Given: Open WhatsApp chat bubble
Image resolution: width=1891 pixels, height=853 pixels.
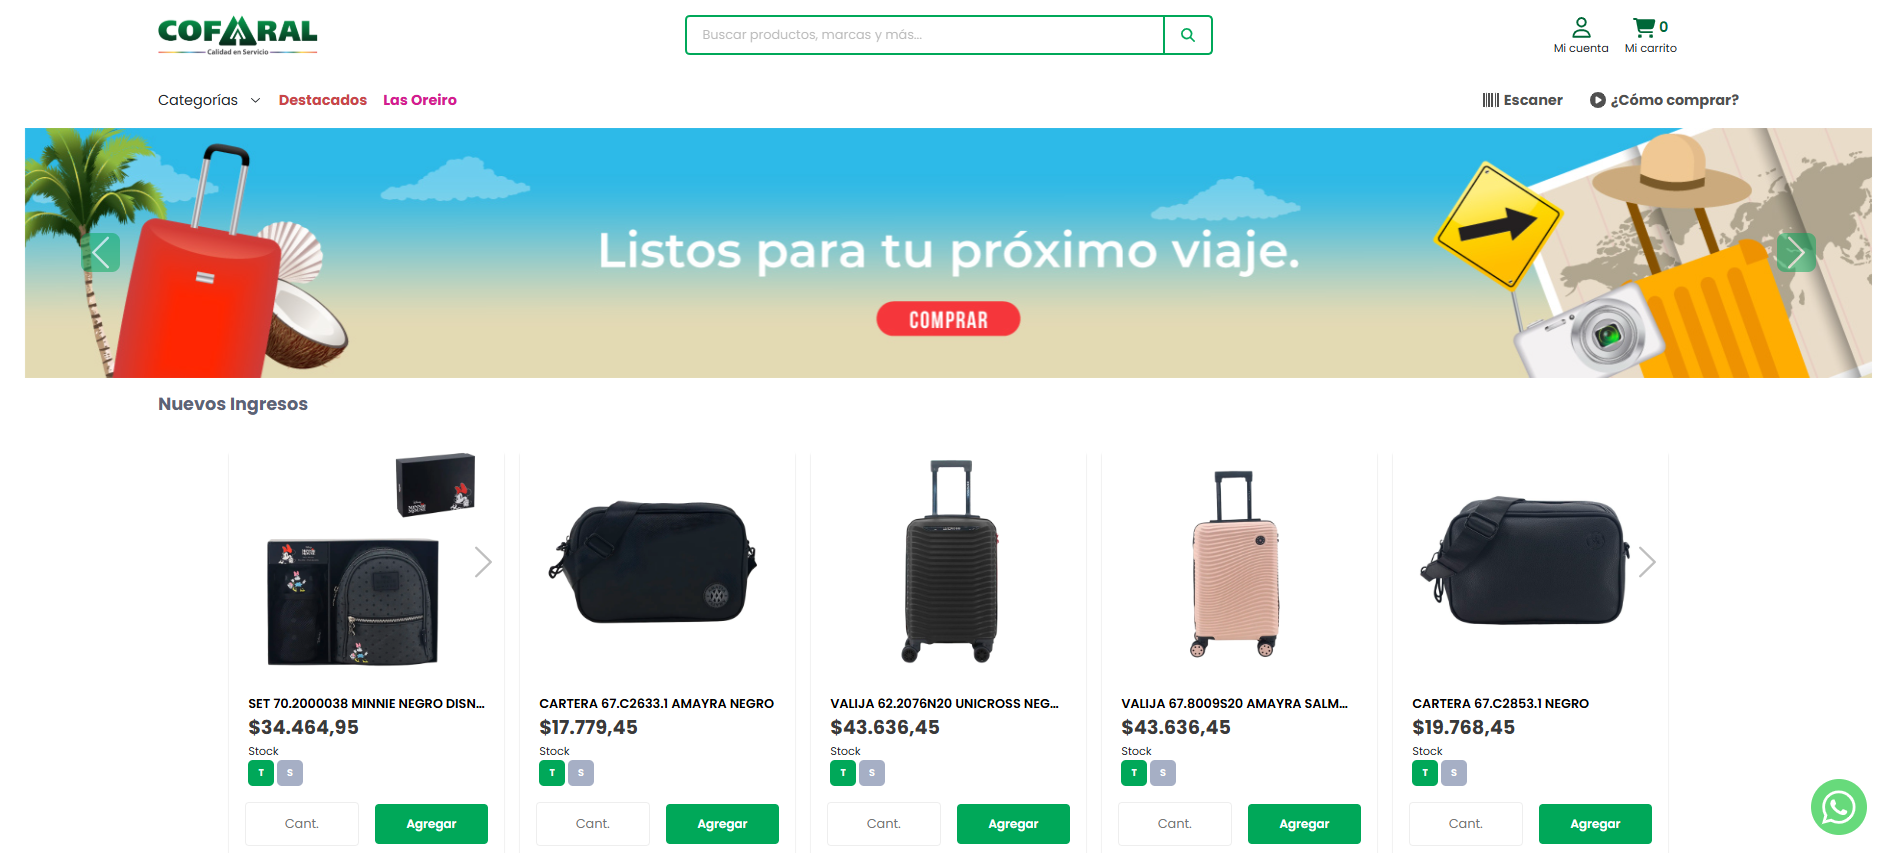Looking at the screenshot, I should [1838, 807].
